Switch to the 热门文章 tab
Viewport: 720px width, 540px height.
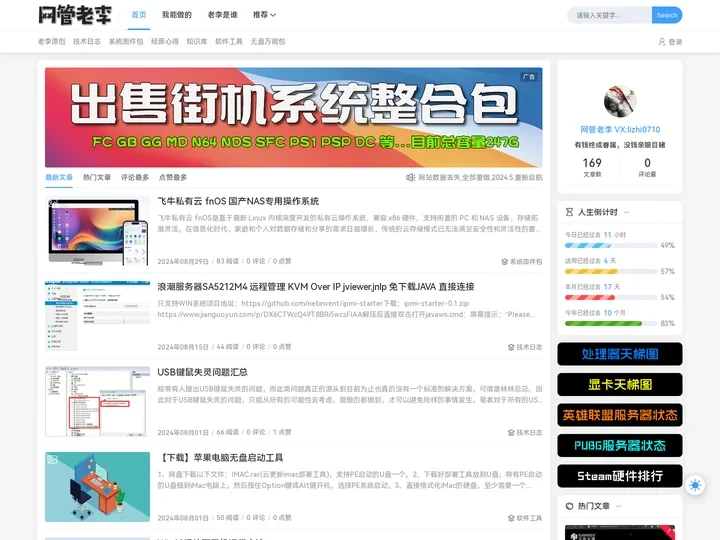(97, 177)
